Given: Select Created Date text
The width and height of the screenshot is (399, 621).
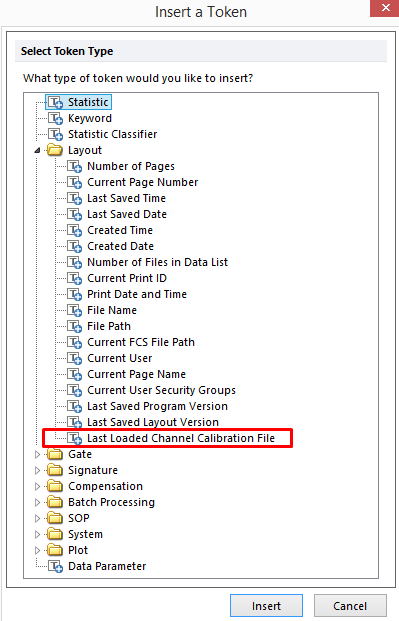Looking at the screenshot, I should 120,246.
